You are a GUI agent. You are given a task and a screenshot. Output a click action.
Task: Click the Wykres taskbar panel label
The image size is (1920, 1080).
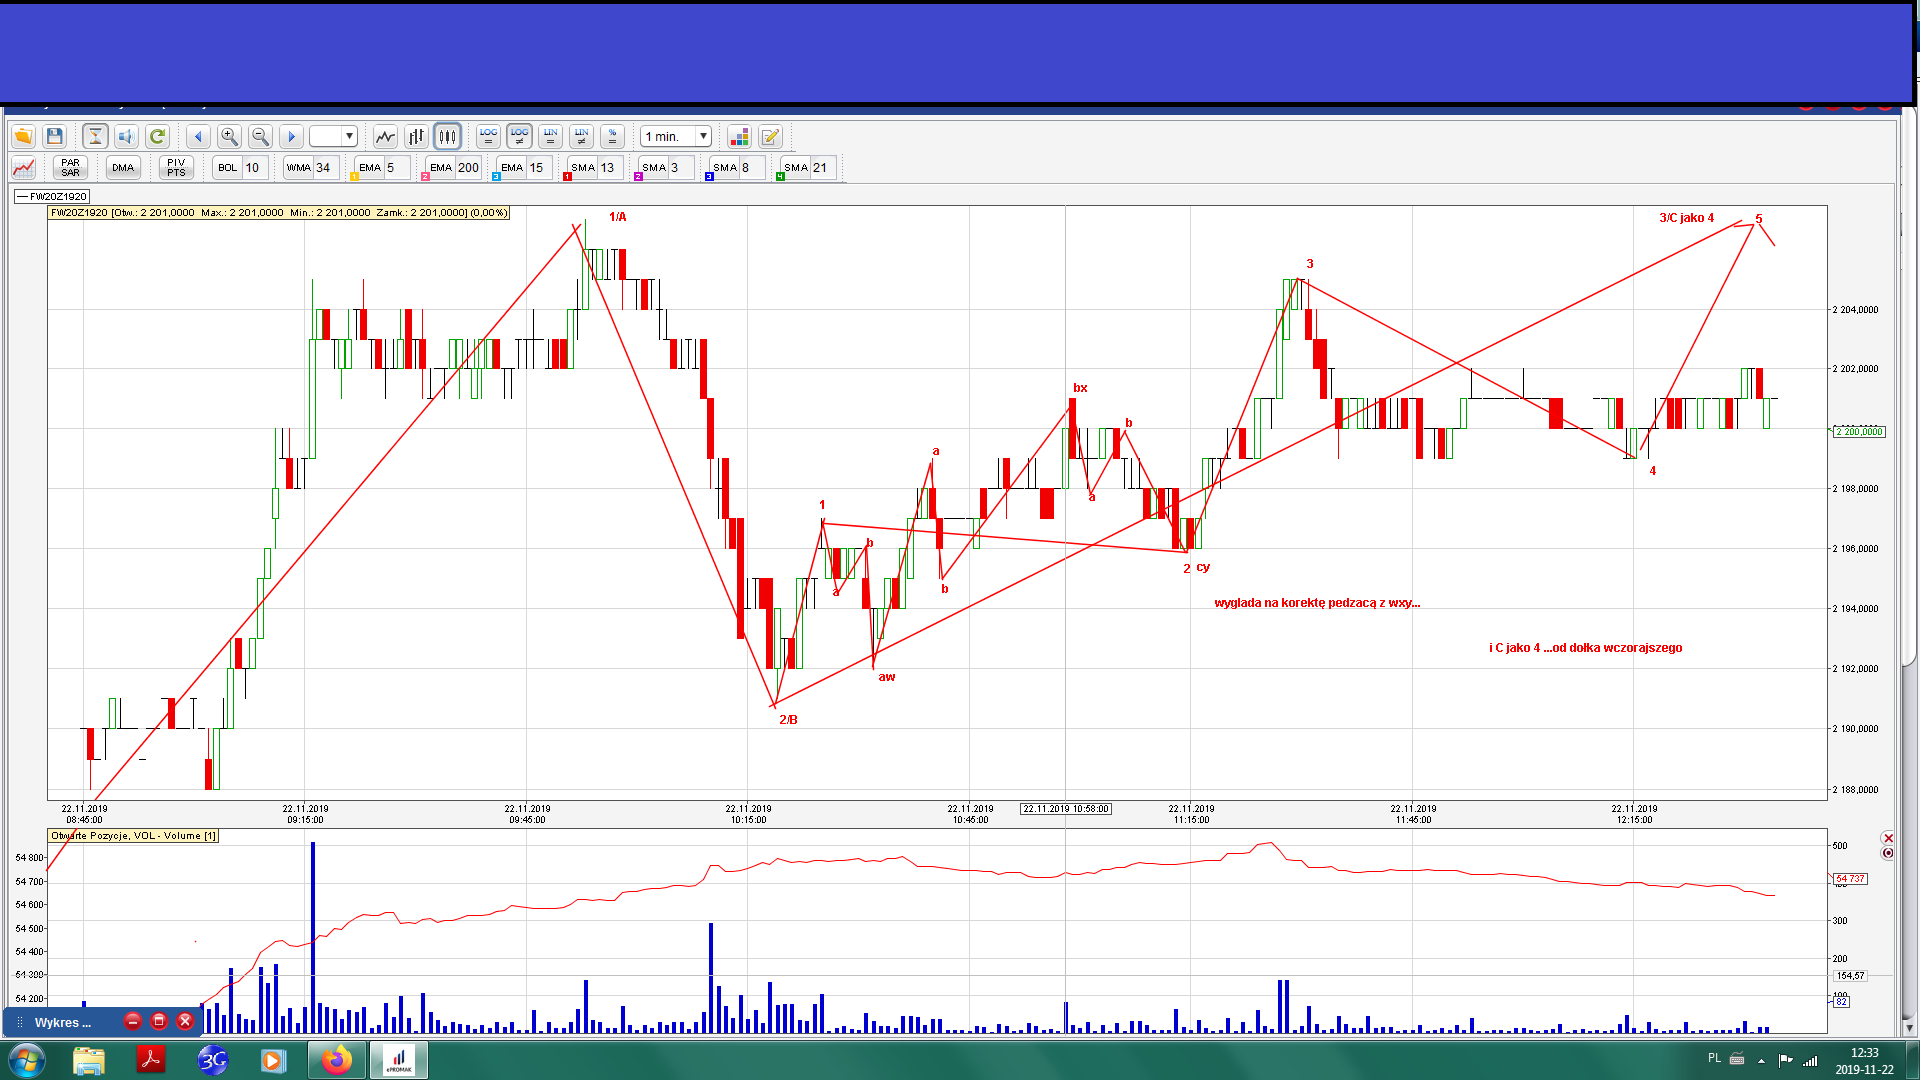point(62,1022)
